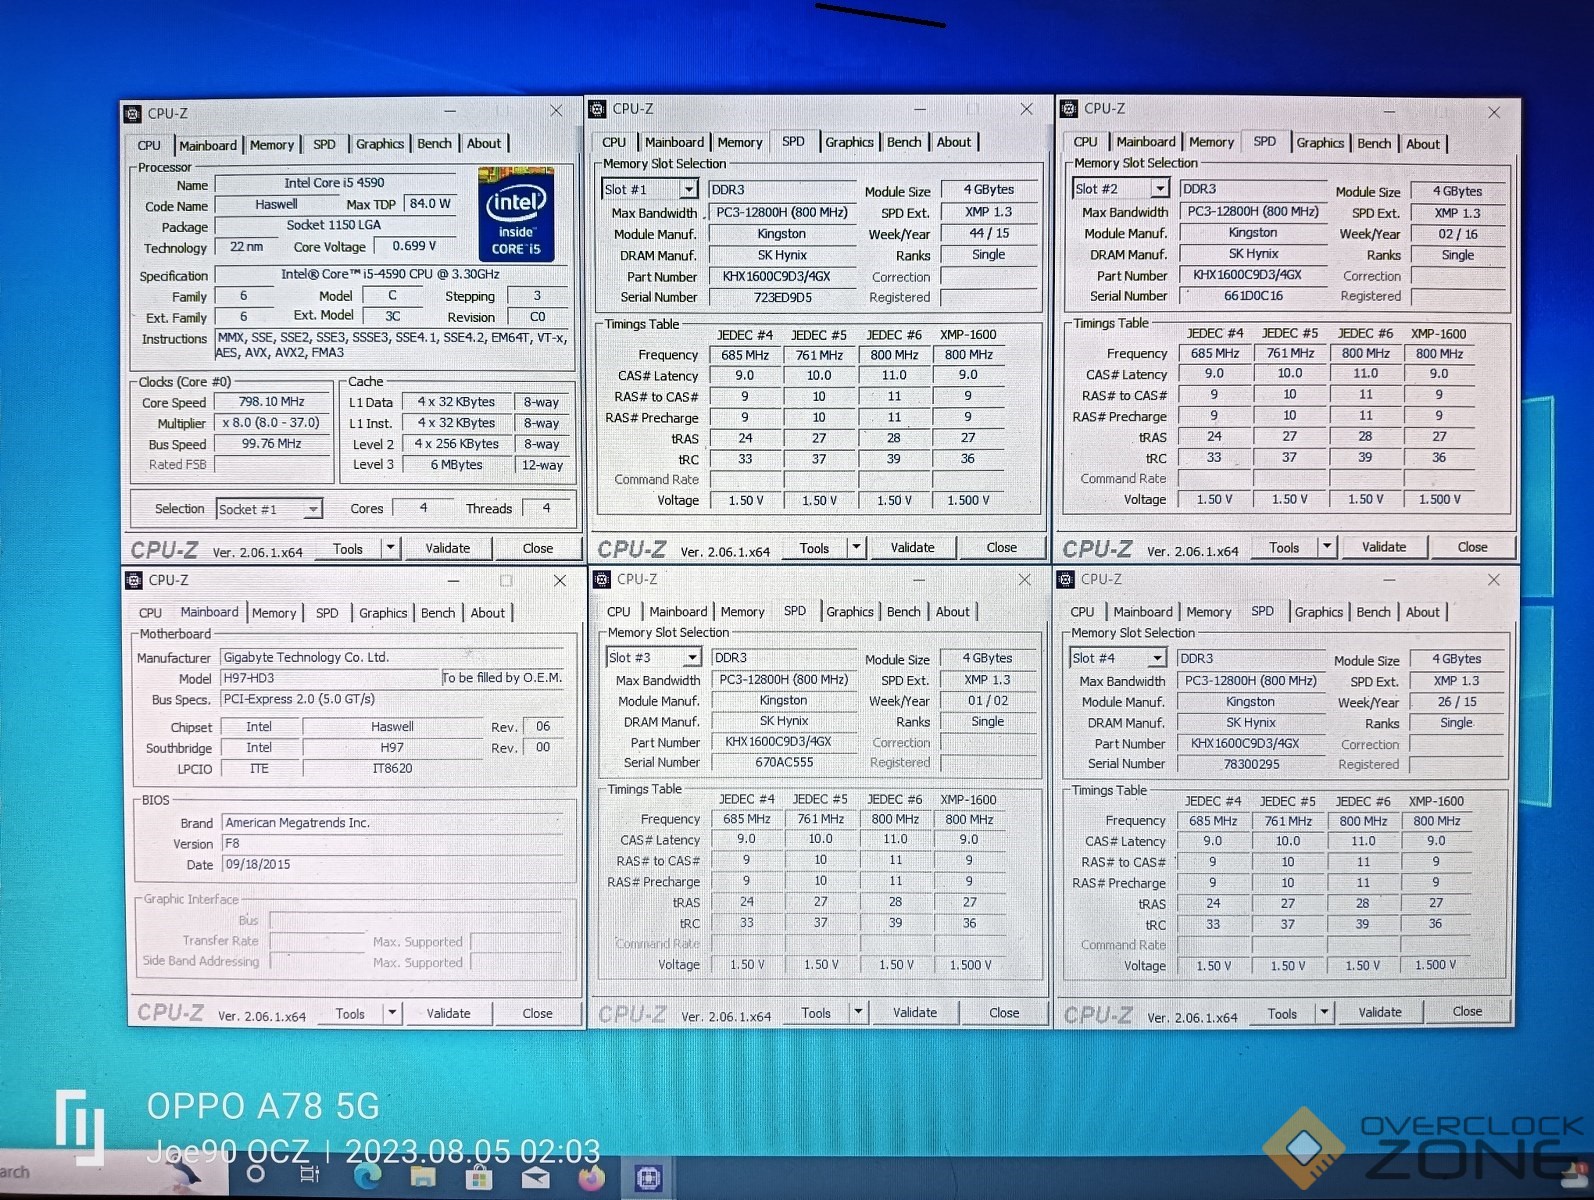The height and width of the screenshot is (1200, 1594).
Task: Click serial number 723ED9D5 field
Action: (x=783, y=297)
